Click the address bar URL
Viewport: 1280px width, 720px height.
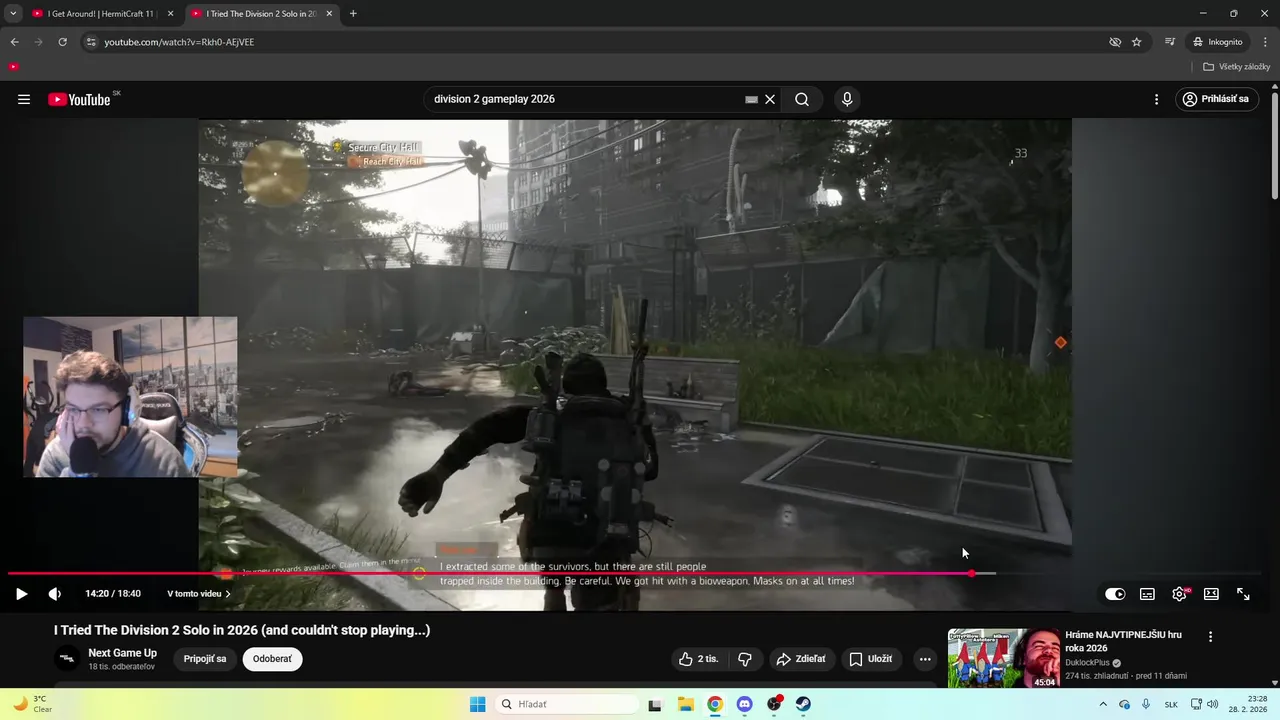(180, 42)
